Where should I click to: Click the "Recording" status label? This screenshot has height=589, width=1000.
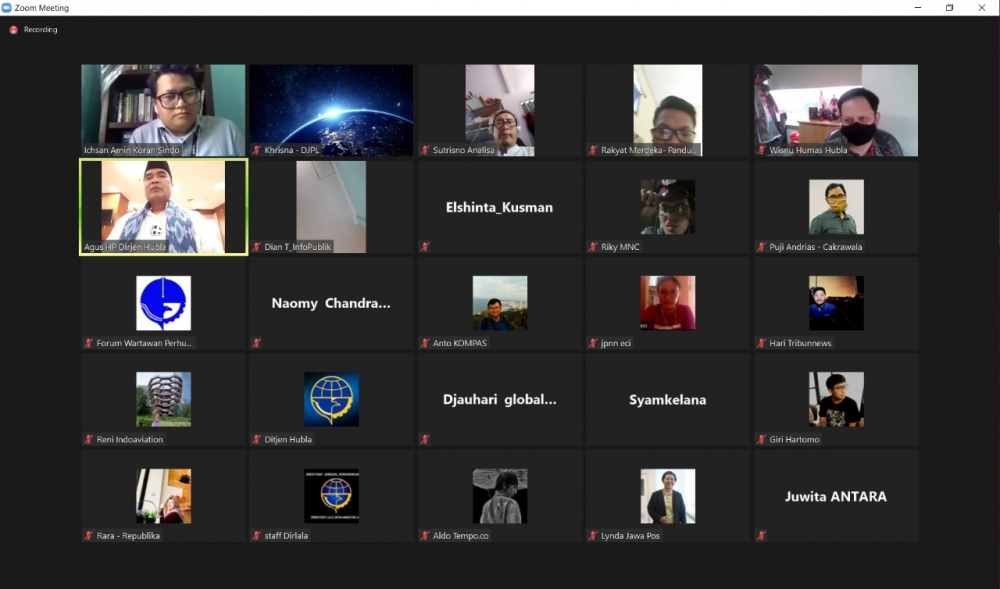(40, 30)
